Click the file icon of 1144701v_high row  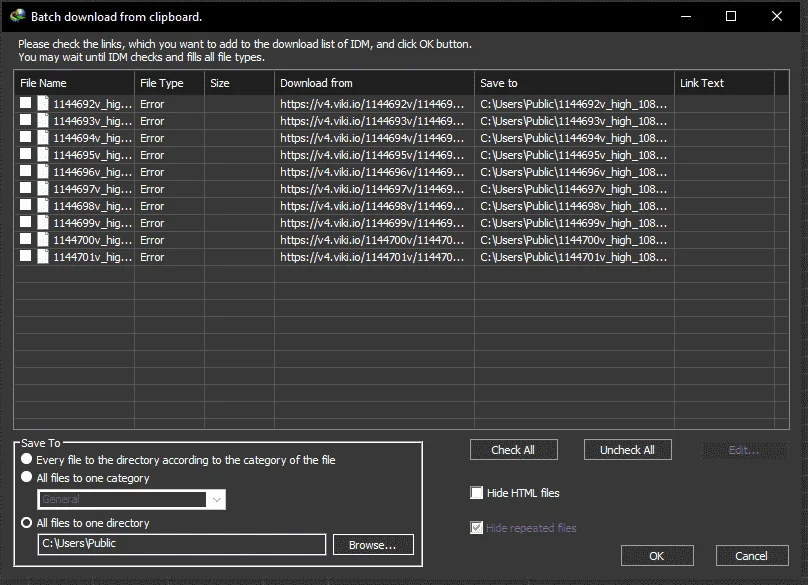tap(43, 257)
